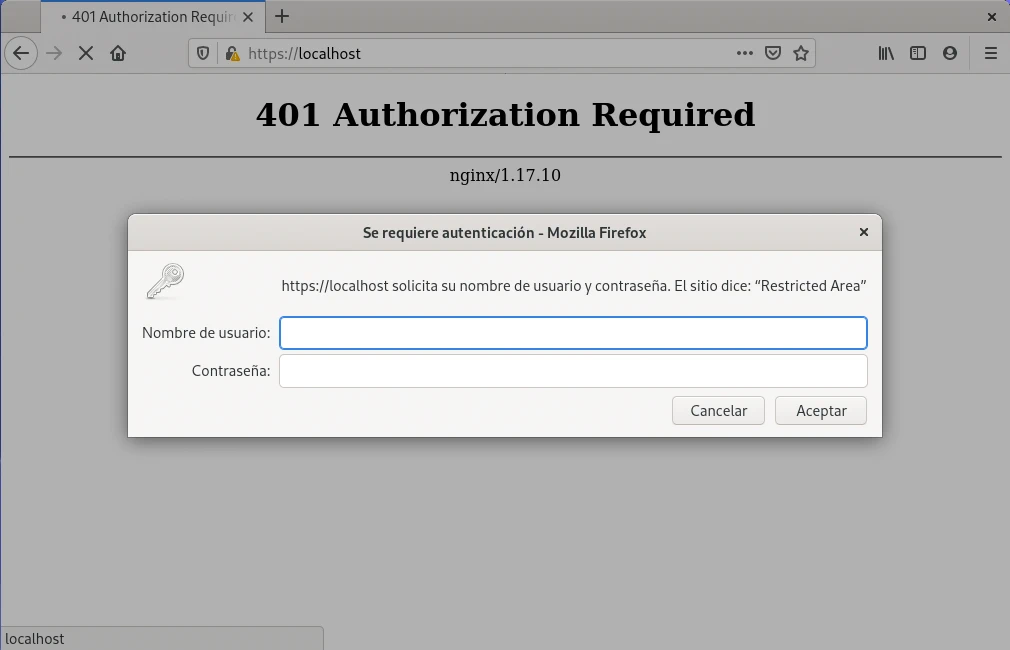Select the 401 Authorization Required tab
The width and height of the screenshot is (1010, 650).
click(x=150, y=17)
